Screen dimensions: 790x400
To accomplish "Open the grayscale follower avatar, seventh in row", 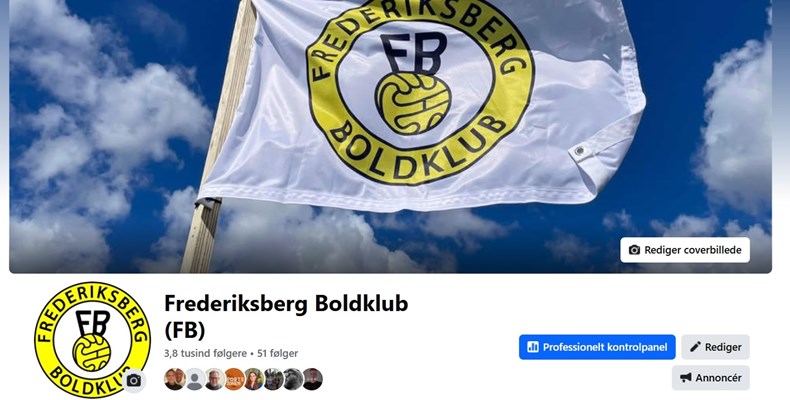I will coord(293,379).
